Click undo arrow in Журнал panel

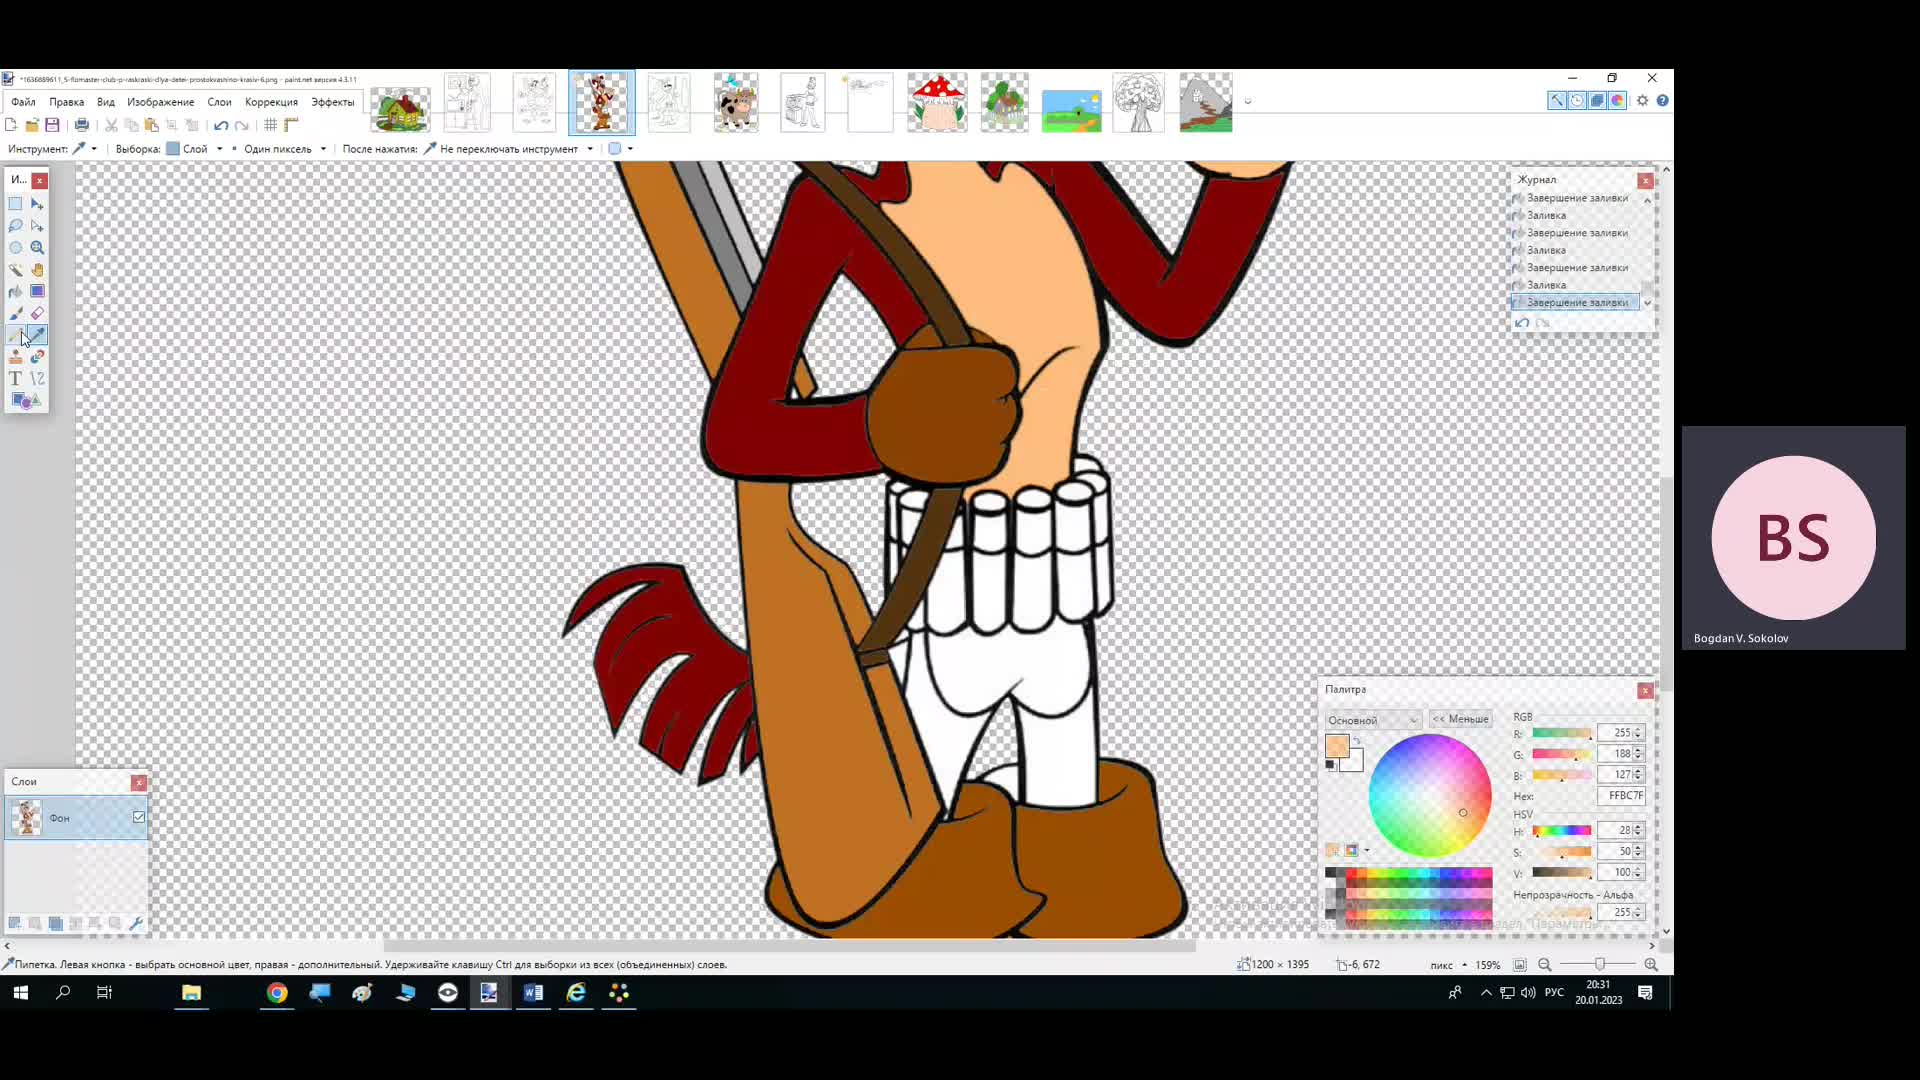pos(1522,322)
